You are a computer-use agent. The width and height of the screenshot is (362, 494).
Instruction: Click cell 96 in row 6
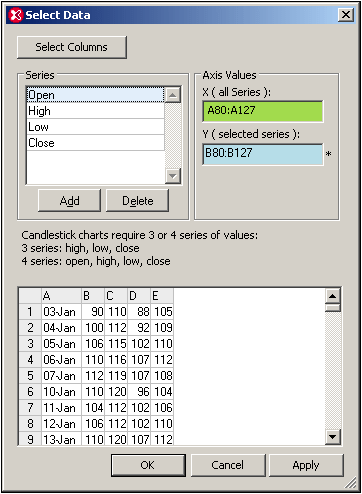(139, 392)
